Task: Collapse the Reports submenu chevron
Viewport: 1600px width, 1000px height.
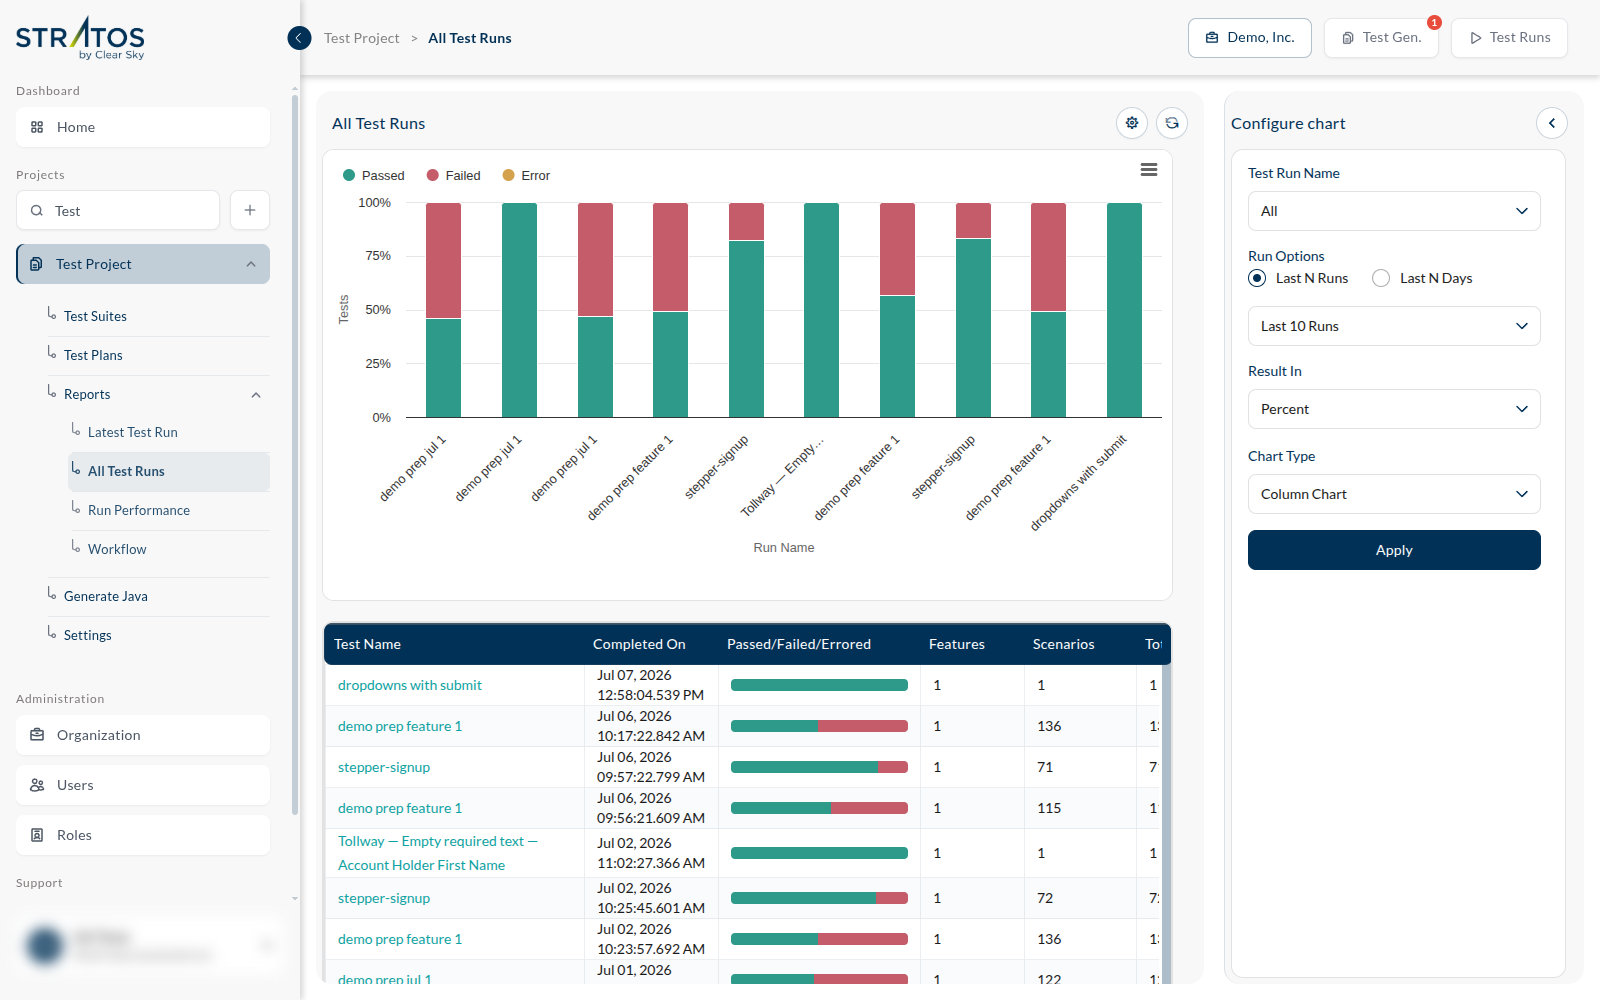Action: point(256,395)
